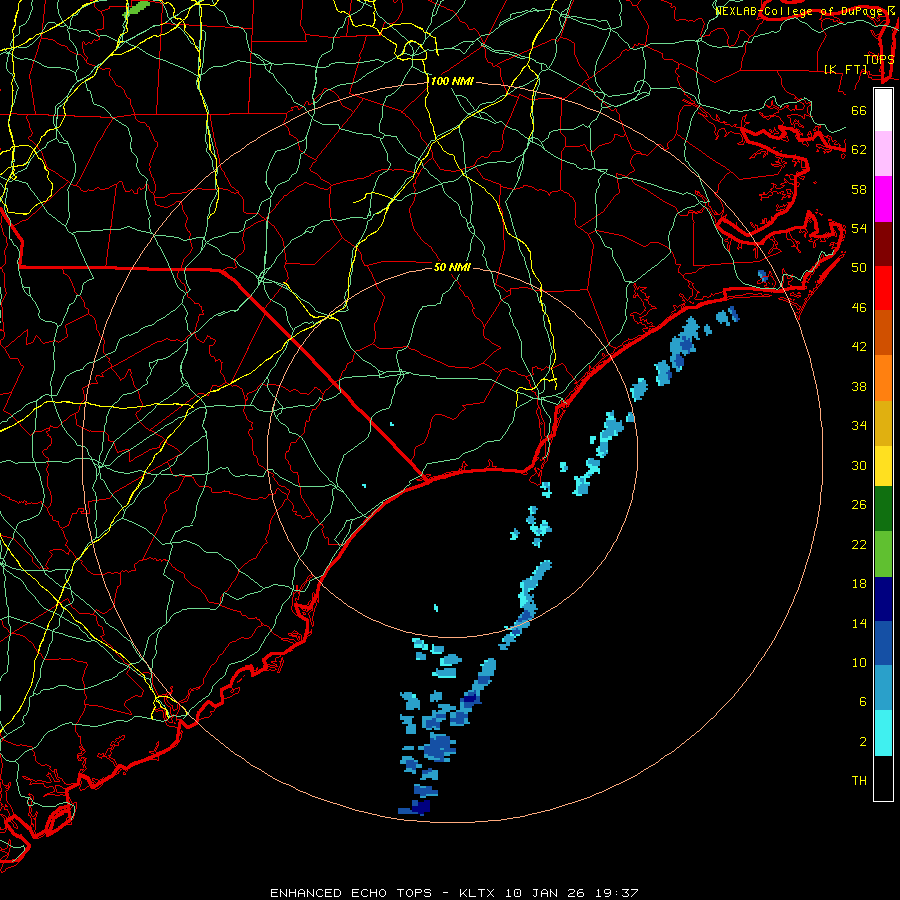
Task: Click the legend value 42
Action: coord(859,347)
